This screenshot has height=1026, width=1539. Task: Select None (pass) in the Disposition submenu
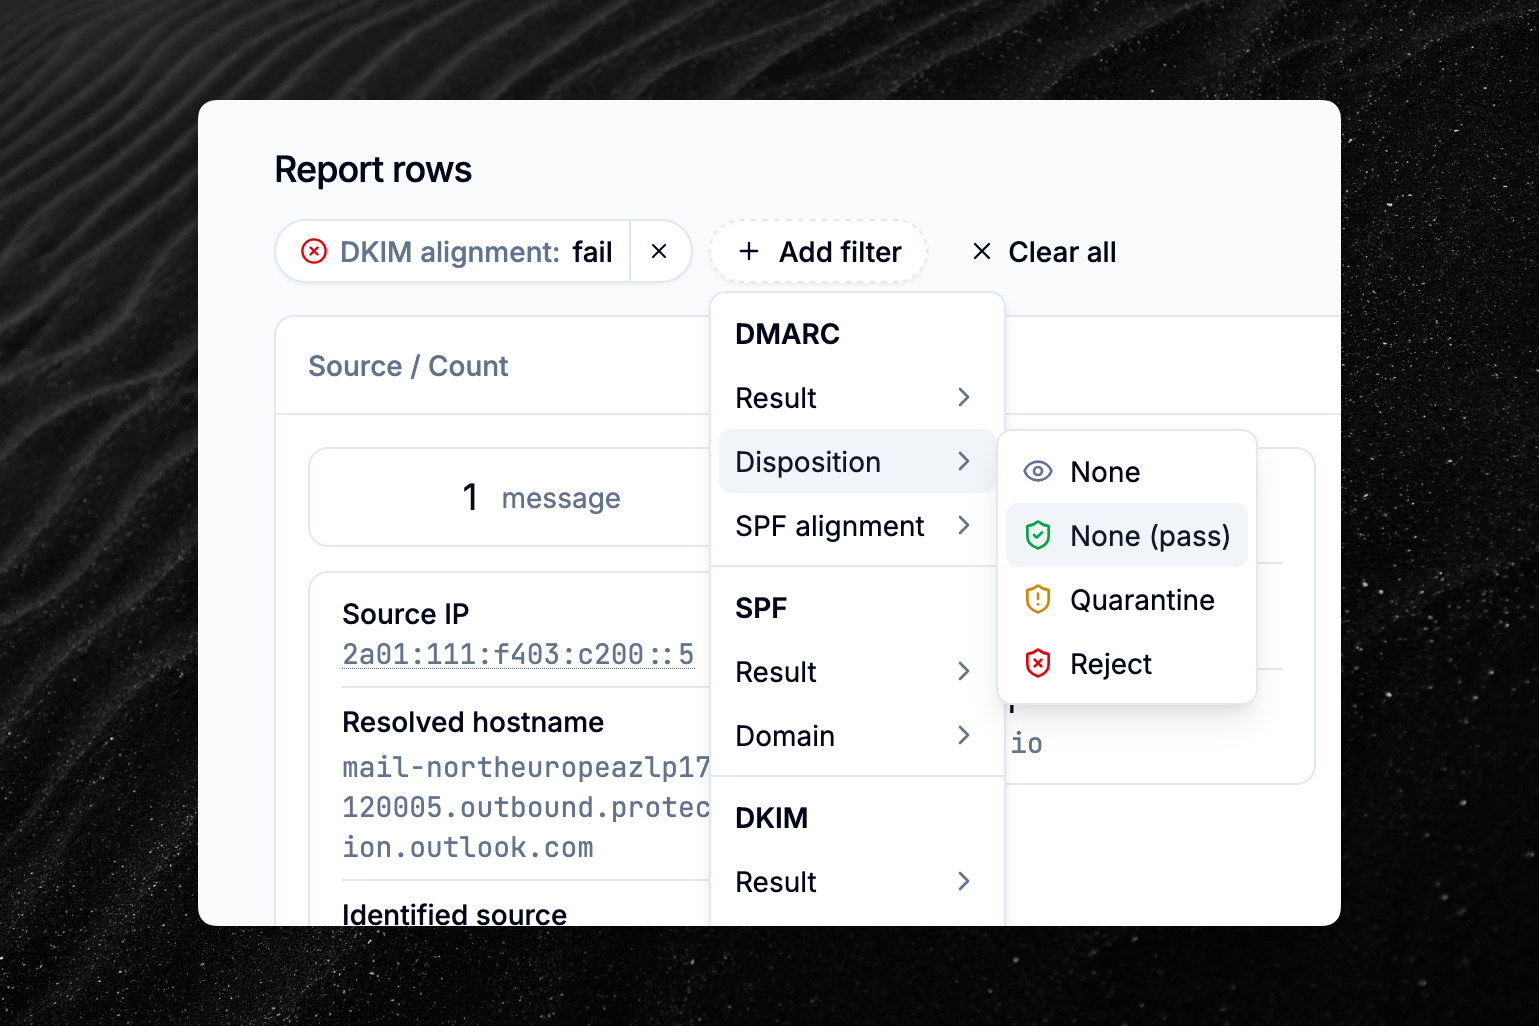[x=1150, y=535]
